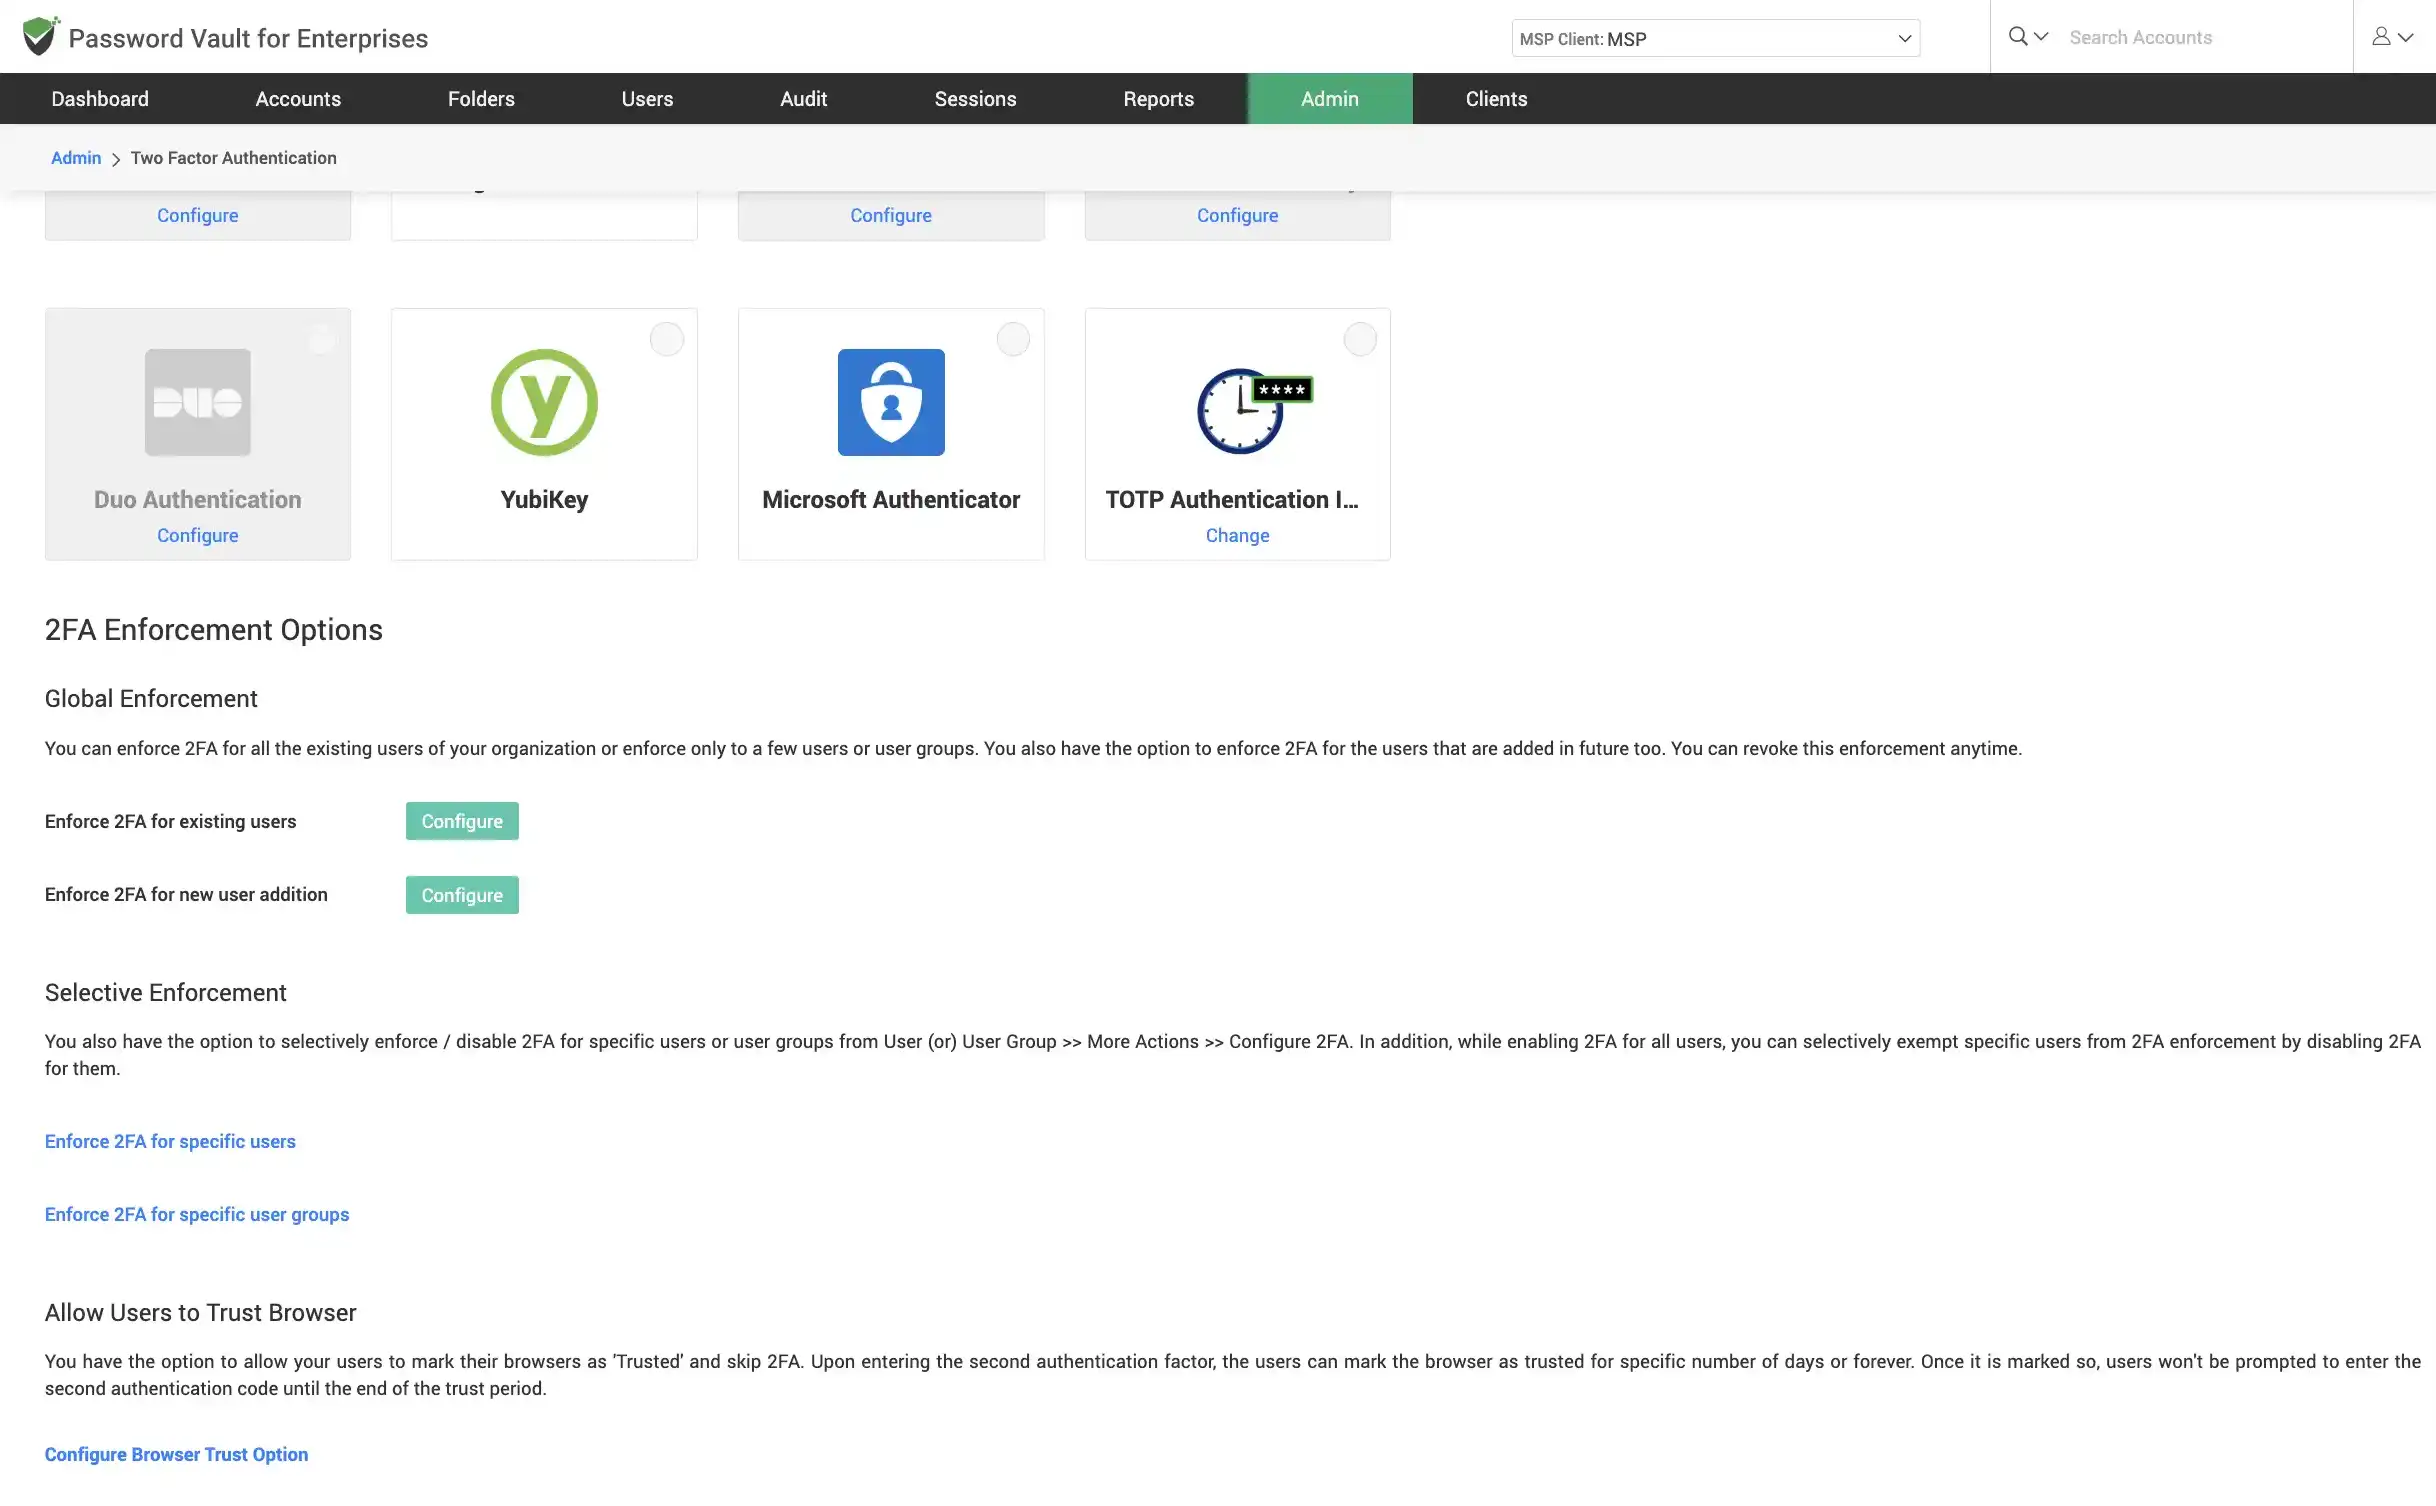Click the Duo Authentication logo icon
The image size is (2436, 1506).
click(x=198, y=402)
